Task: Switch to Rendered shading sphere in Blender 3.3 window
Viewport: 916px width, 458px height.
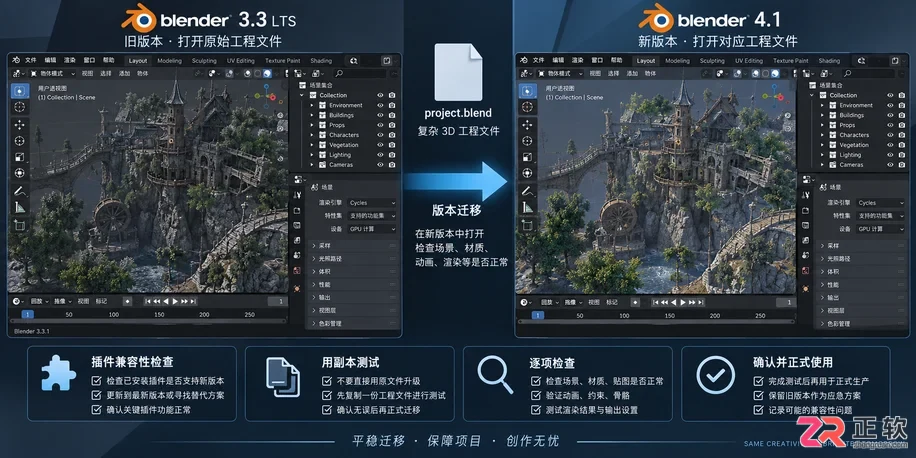Action: coord(267,74)
